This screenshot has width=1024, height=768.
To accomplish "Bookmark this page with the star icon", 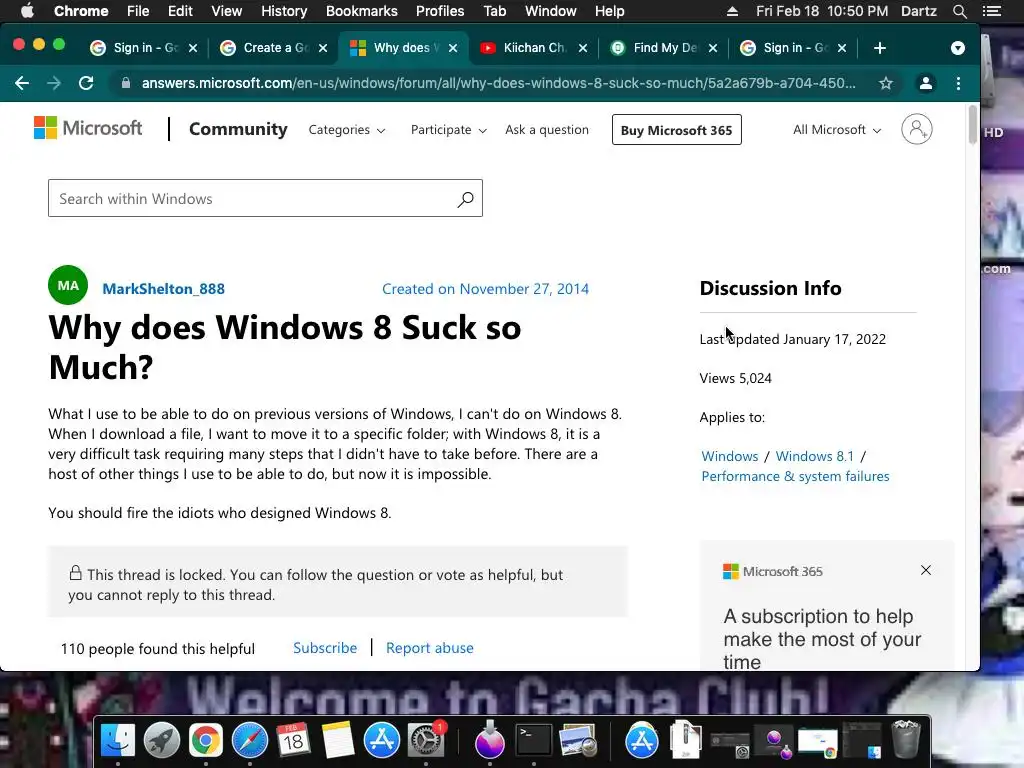I will 886,83.
